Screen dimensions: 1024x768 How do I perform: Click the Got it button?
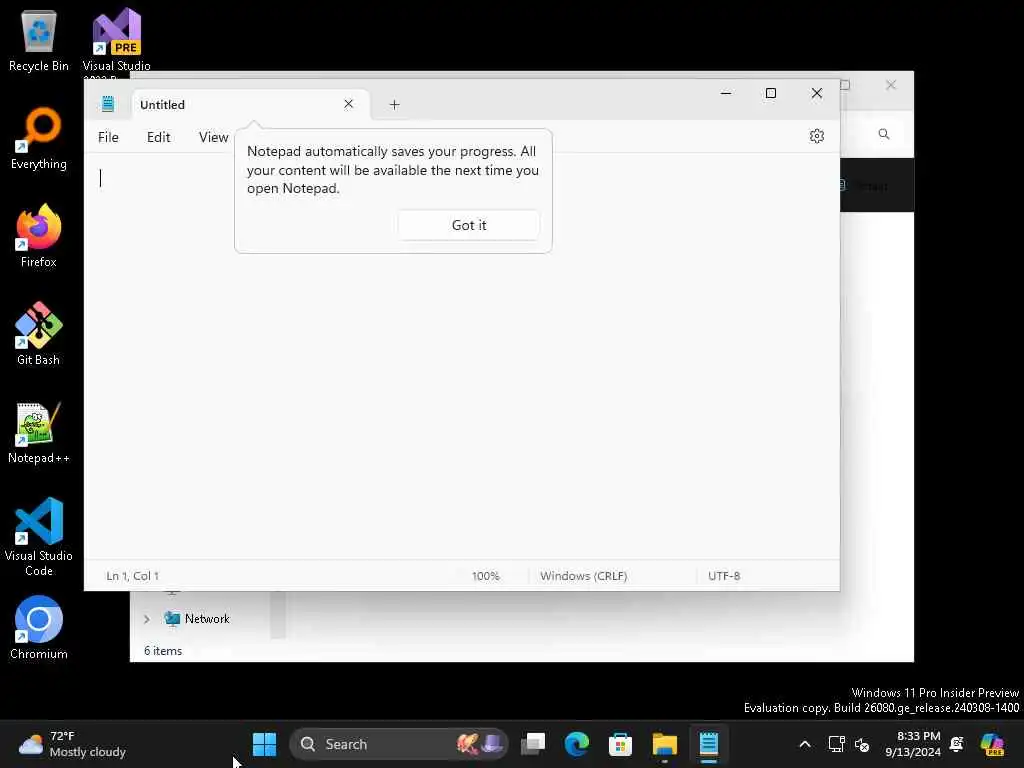coord(469,225)
